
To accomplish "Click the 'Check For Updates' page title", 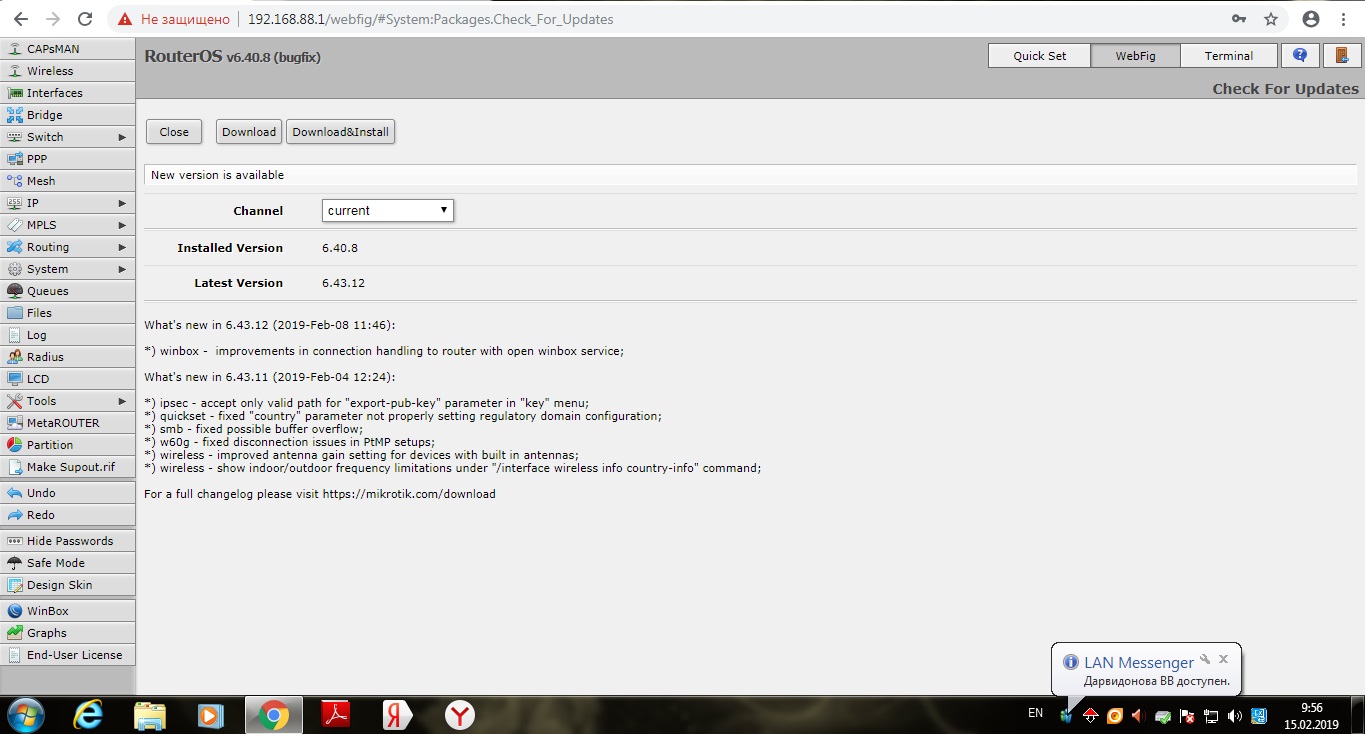I will click(x=1285, y=89).
